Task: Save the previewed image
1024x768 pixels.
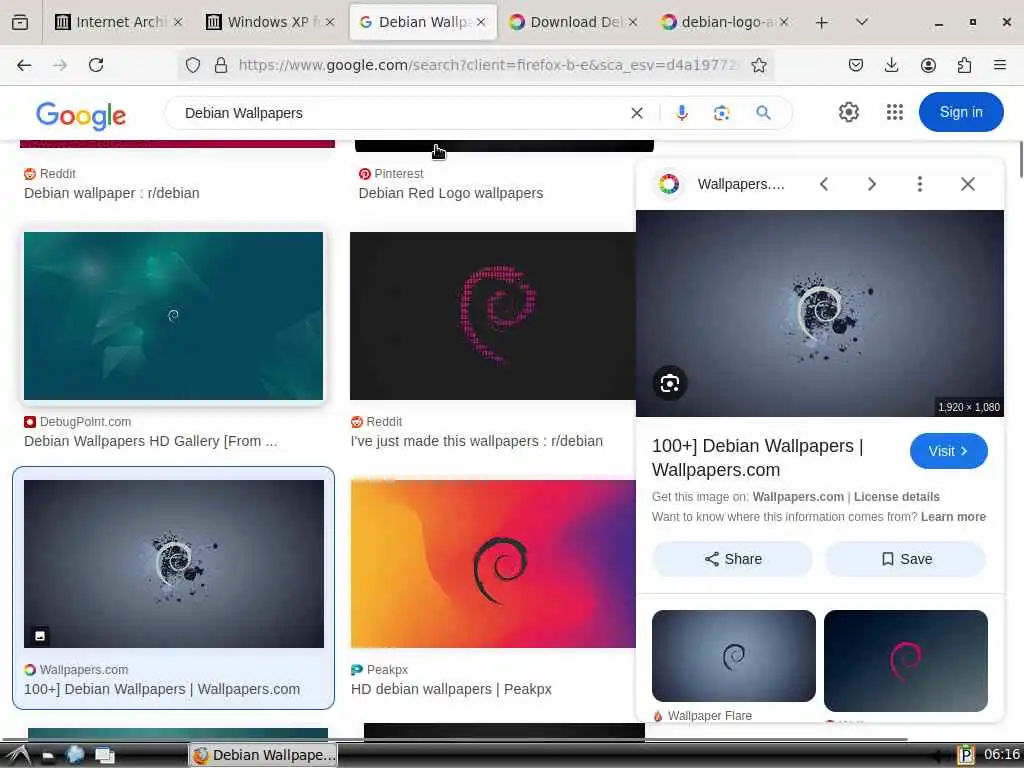Action: click(906, 559)
